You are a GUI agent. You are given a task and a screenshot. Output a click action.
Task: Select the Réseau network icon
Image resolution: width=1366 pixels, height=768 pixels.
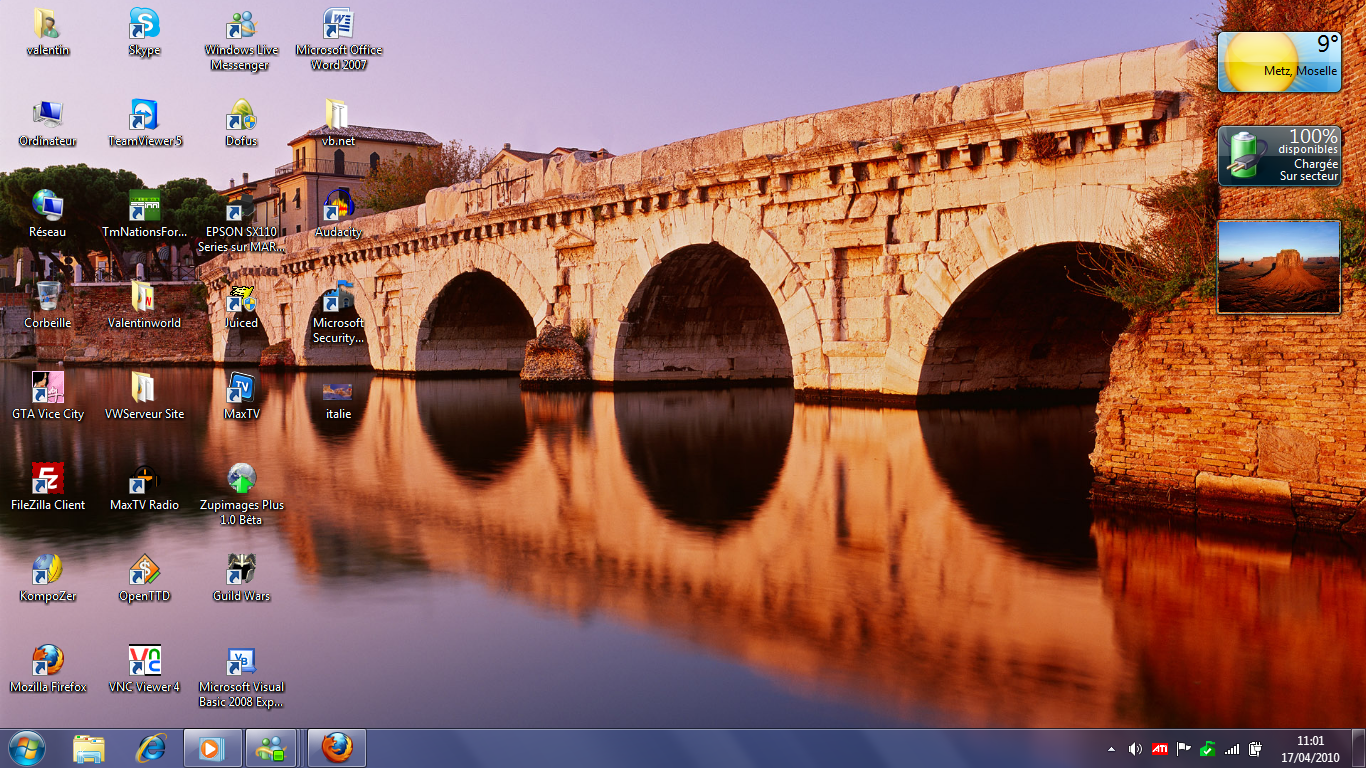(x=48, y=214)
